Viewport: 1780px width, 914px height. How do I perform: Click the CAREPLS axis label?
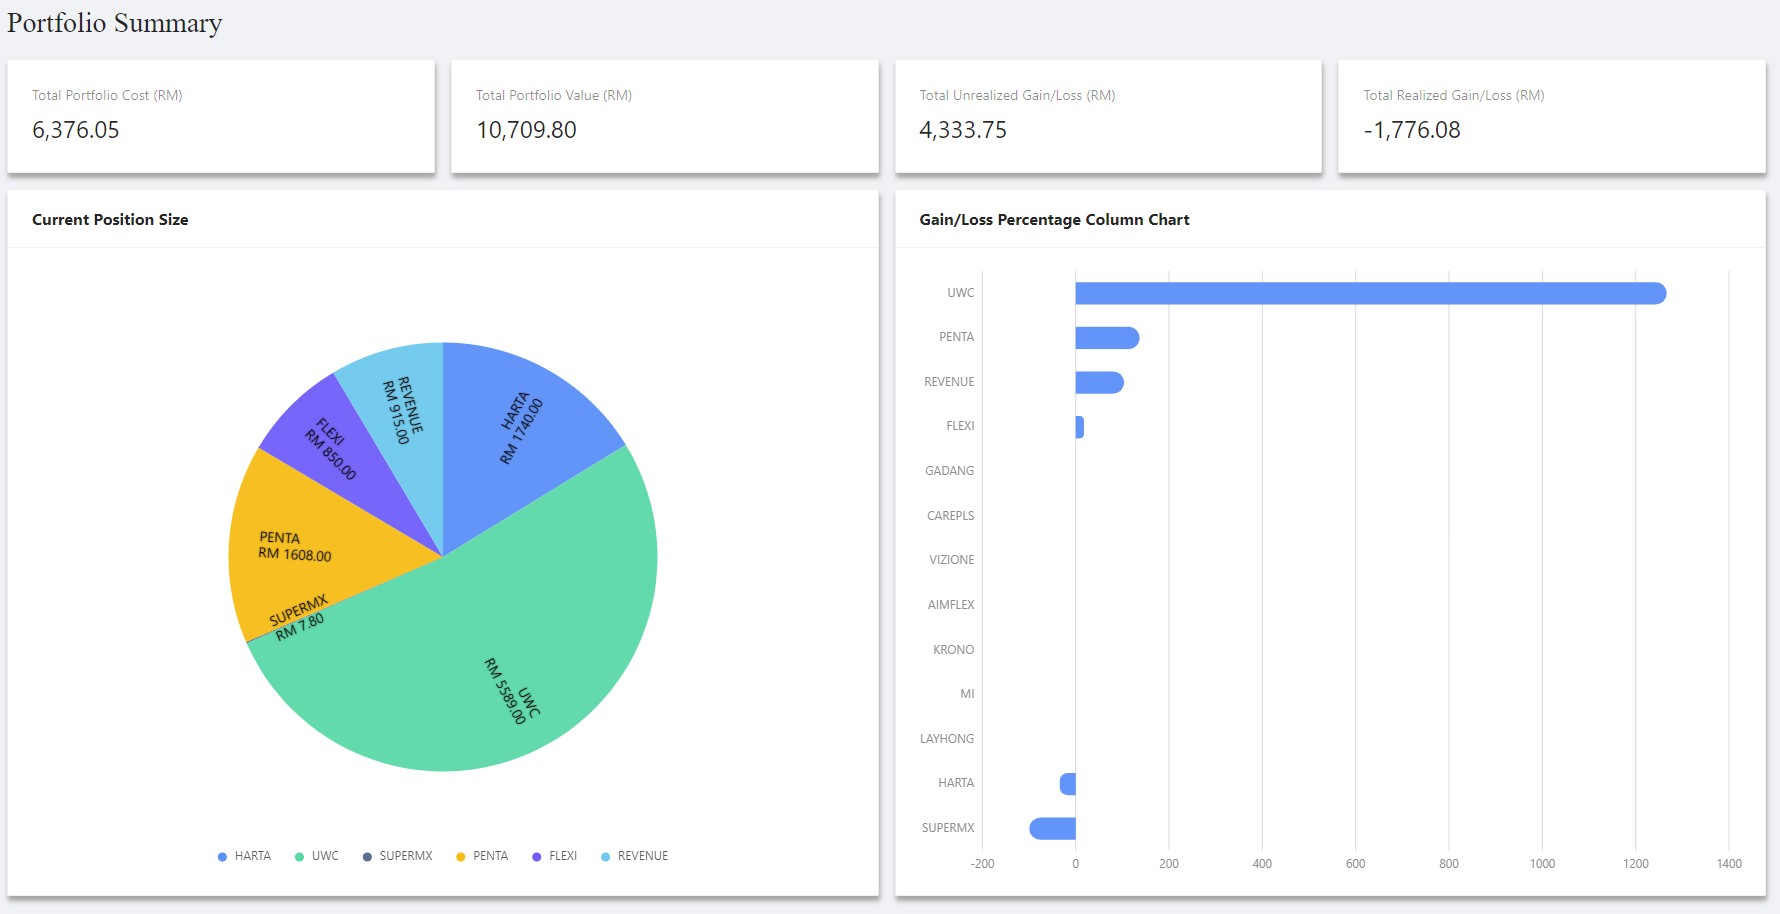[x=950, y=516]
